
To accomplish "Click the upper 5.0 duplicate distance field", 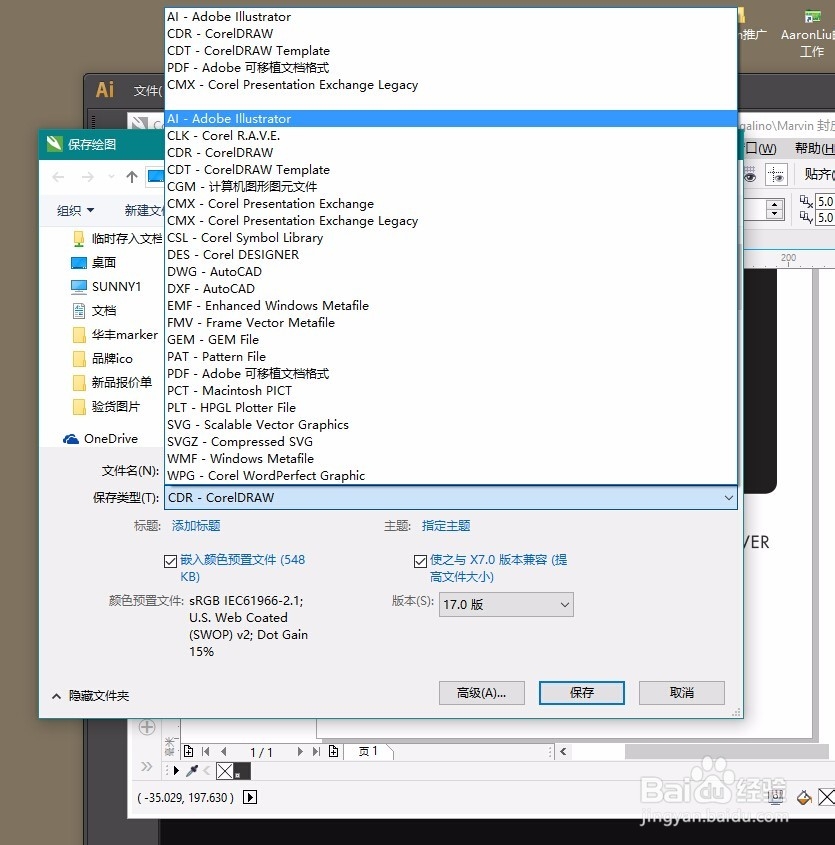I will (x=825, y=202).
